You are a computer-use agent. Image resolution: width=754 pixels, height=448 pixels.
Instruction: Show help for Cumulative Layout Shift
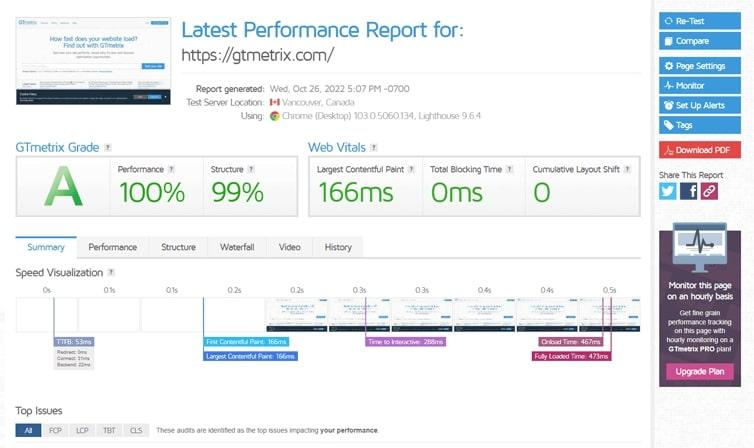tap(625, 170)
